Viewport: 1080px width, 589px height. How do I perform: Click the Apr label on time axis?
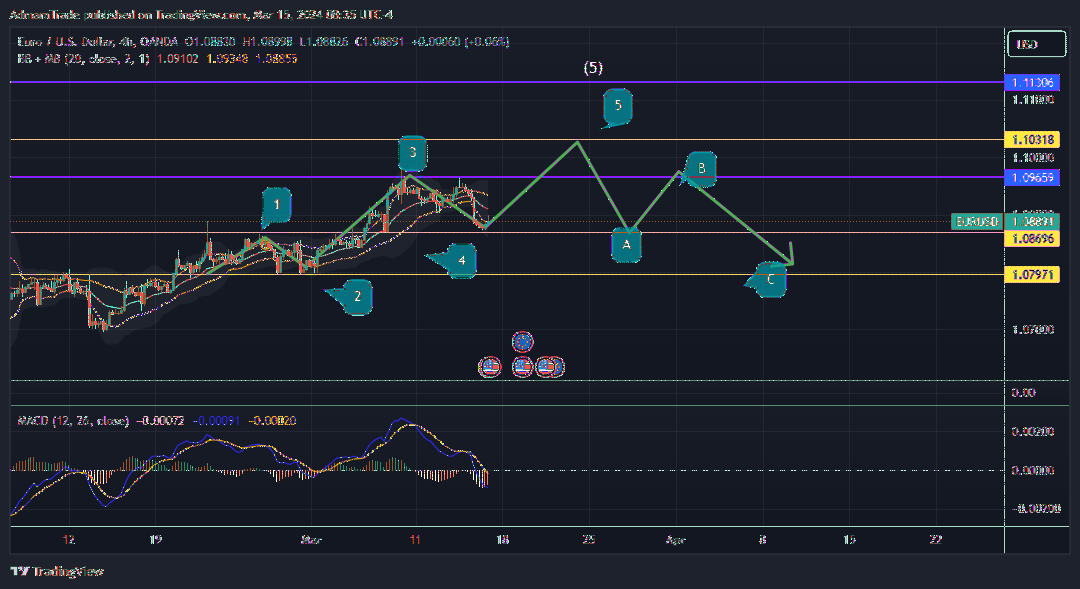pyautogui.click(x=676, y=540)
